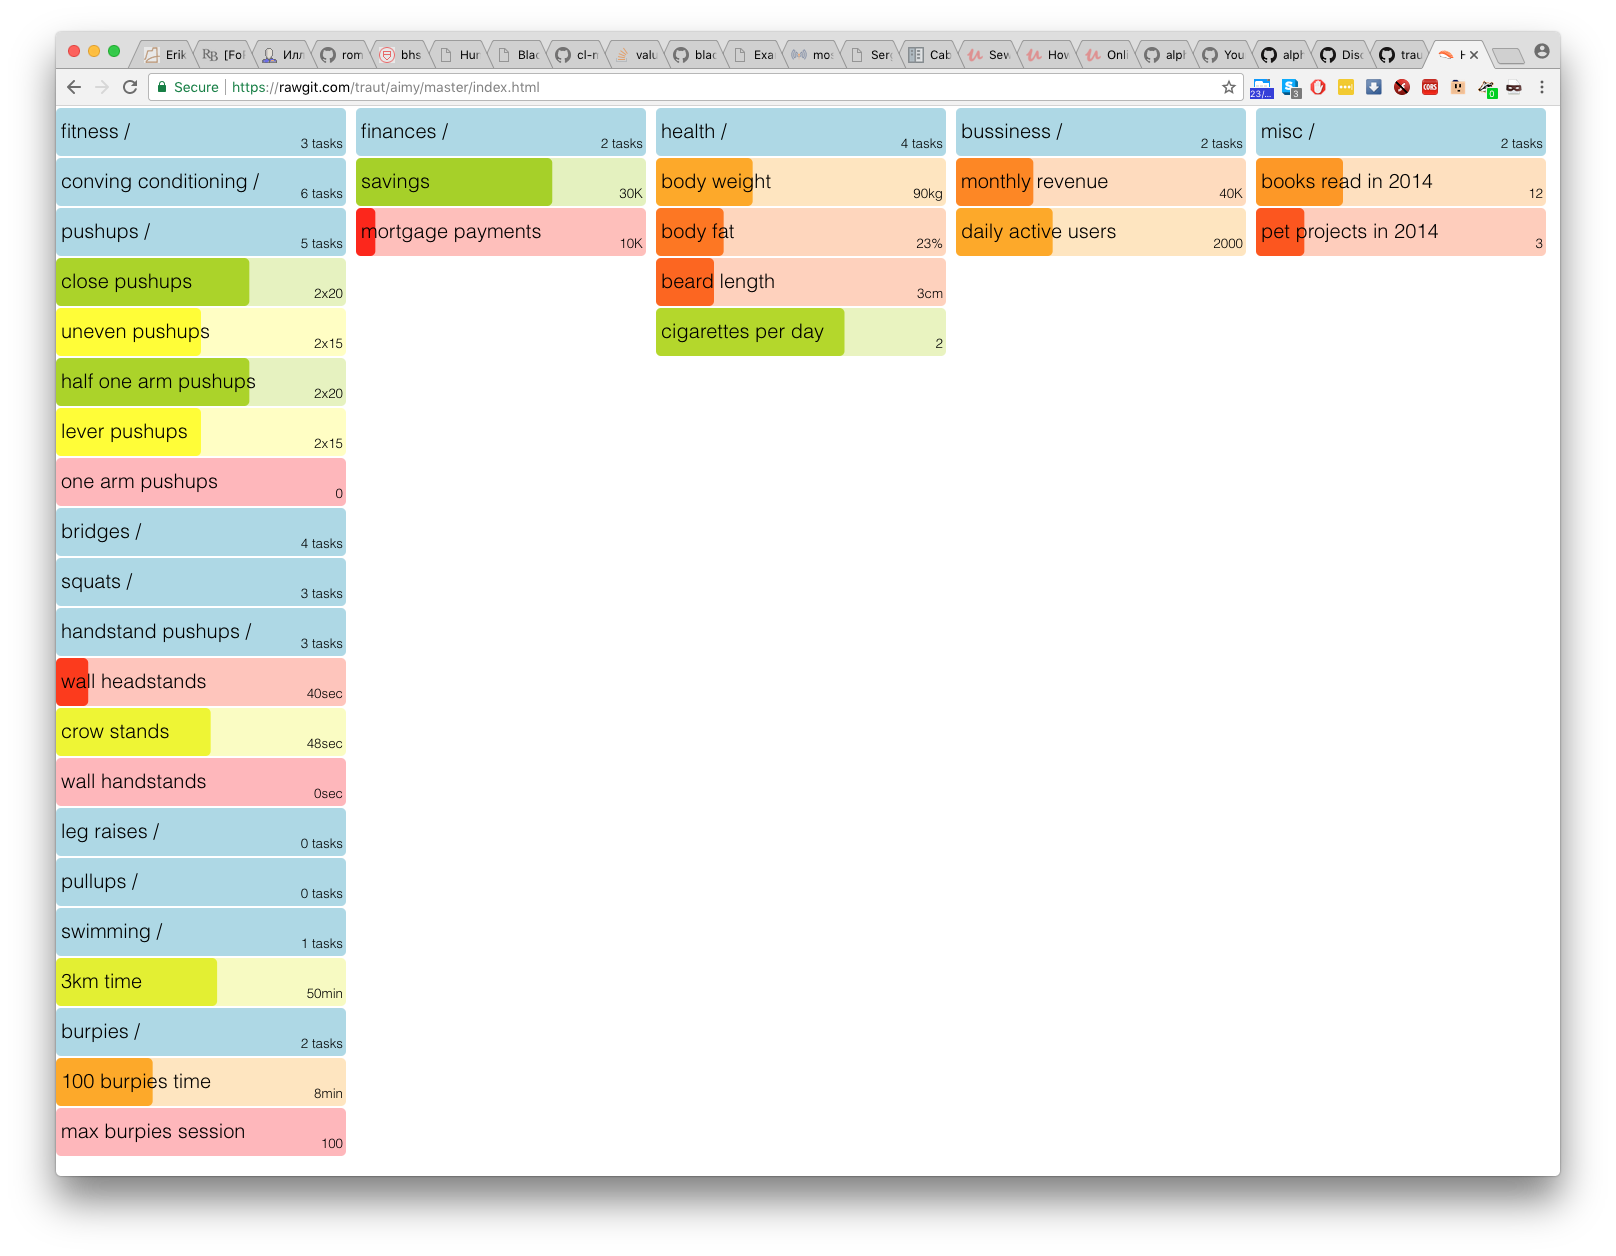The image size is (1616, 1256).
Task: Expand the bridges category card
Action: (x=200, y=531)
